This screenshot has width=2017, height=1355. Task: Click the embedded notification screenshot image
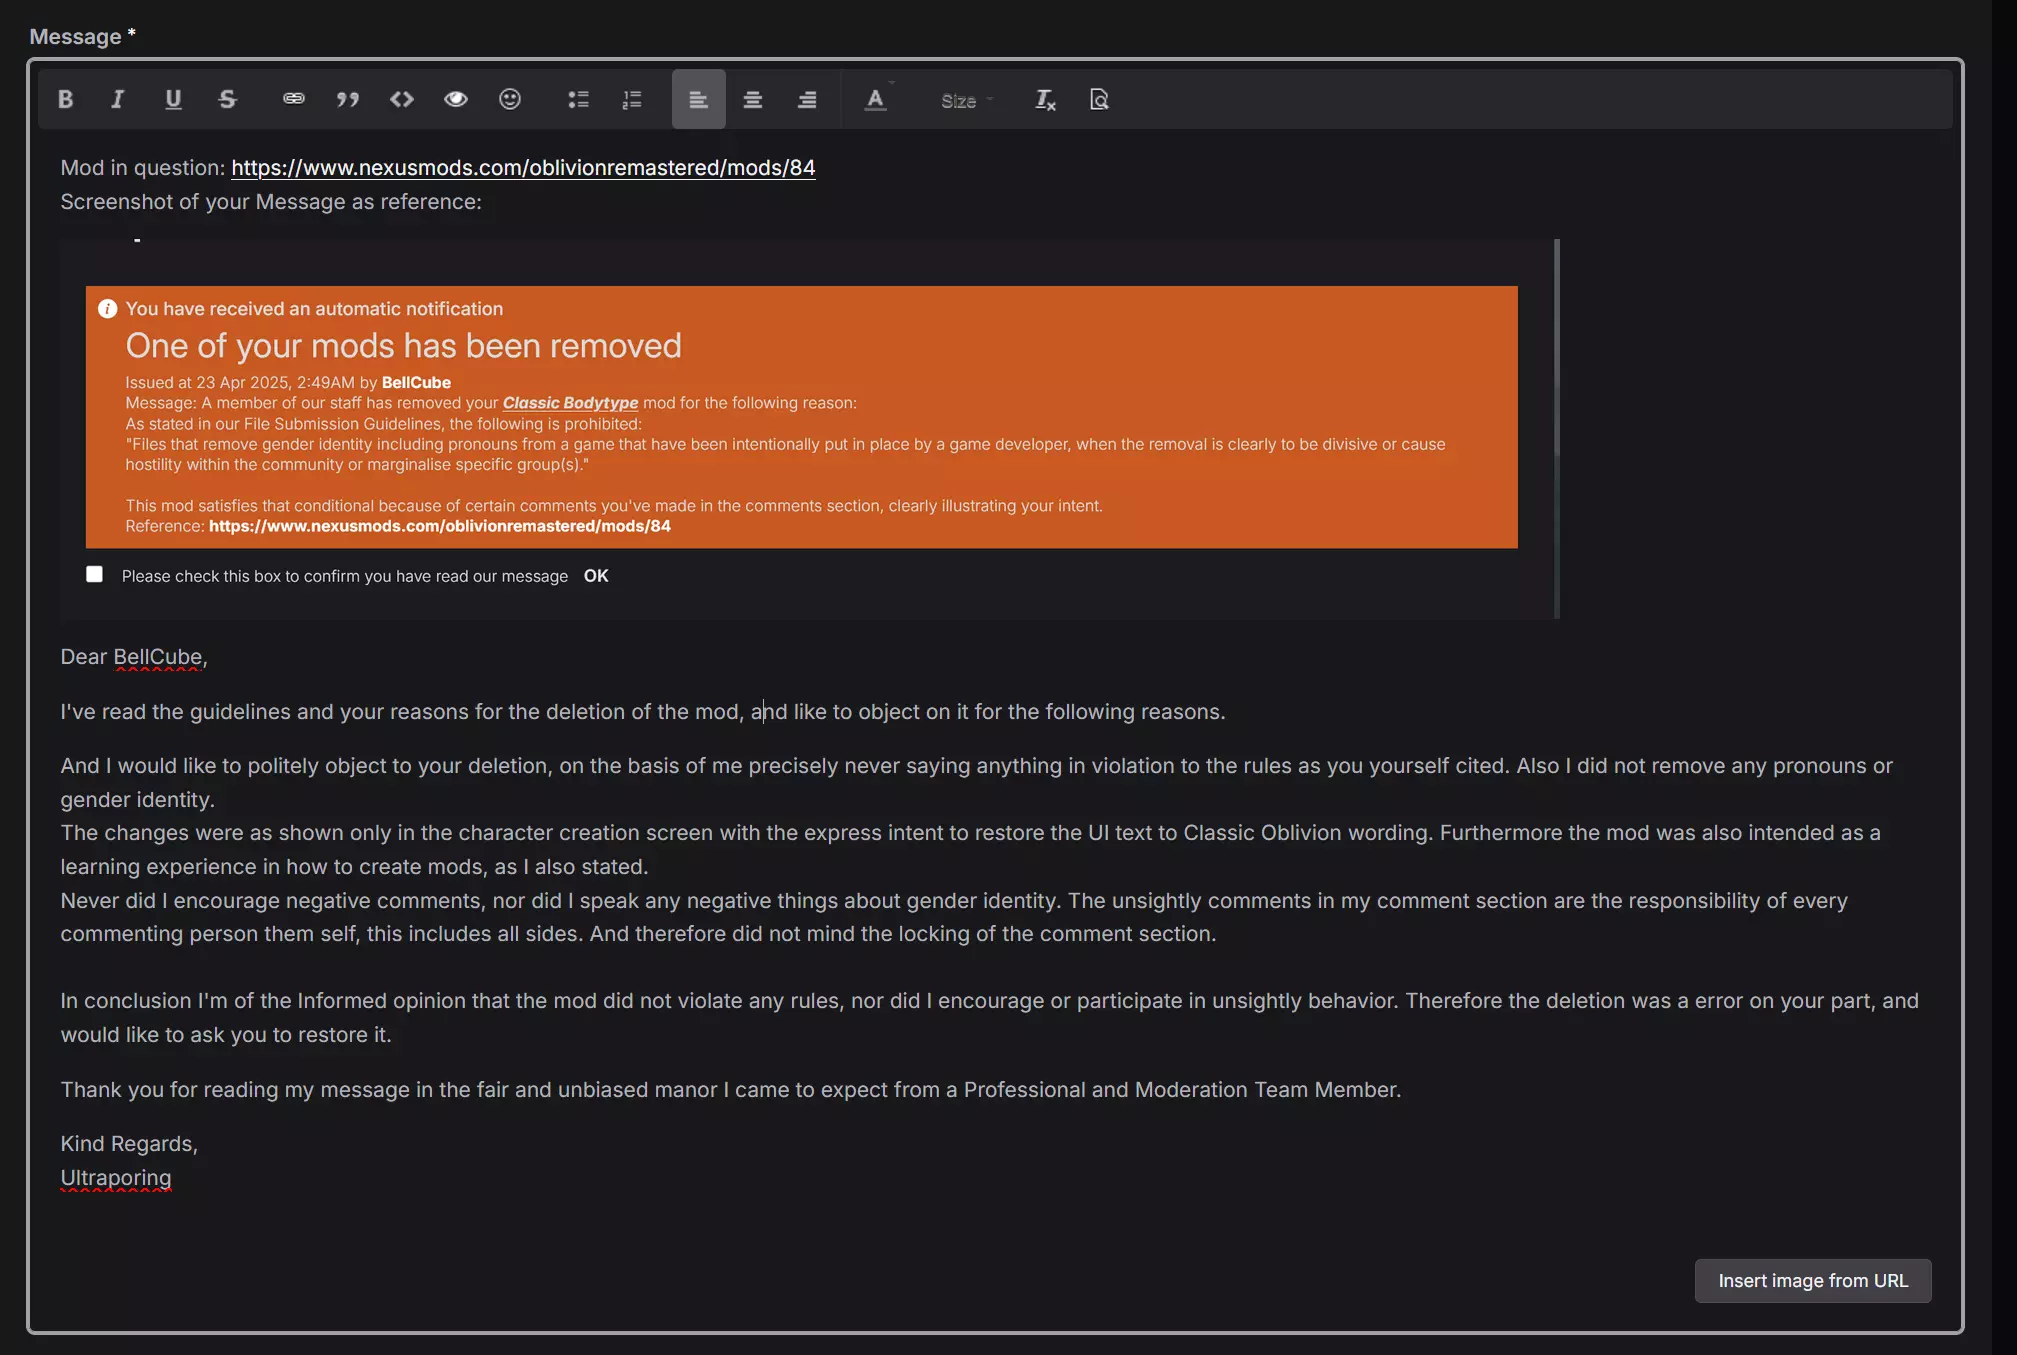[x=810, y=428]
